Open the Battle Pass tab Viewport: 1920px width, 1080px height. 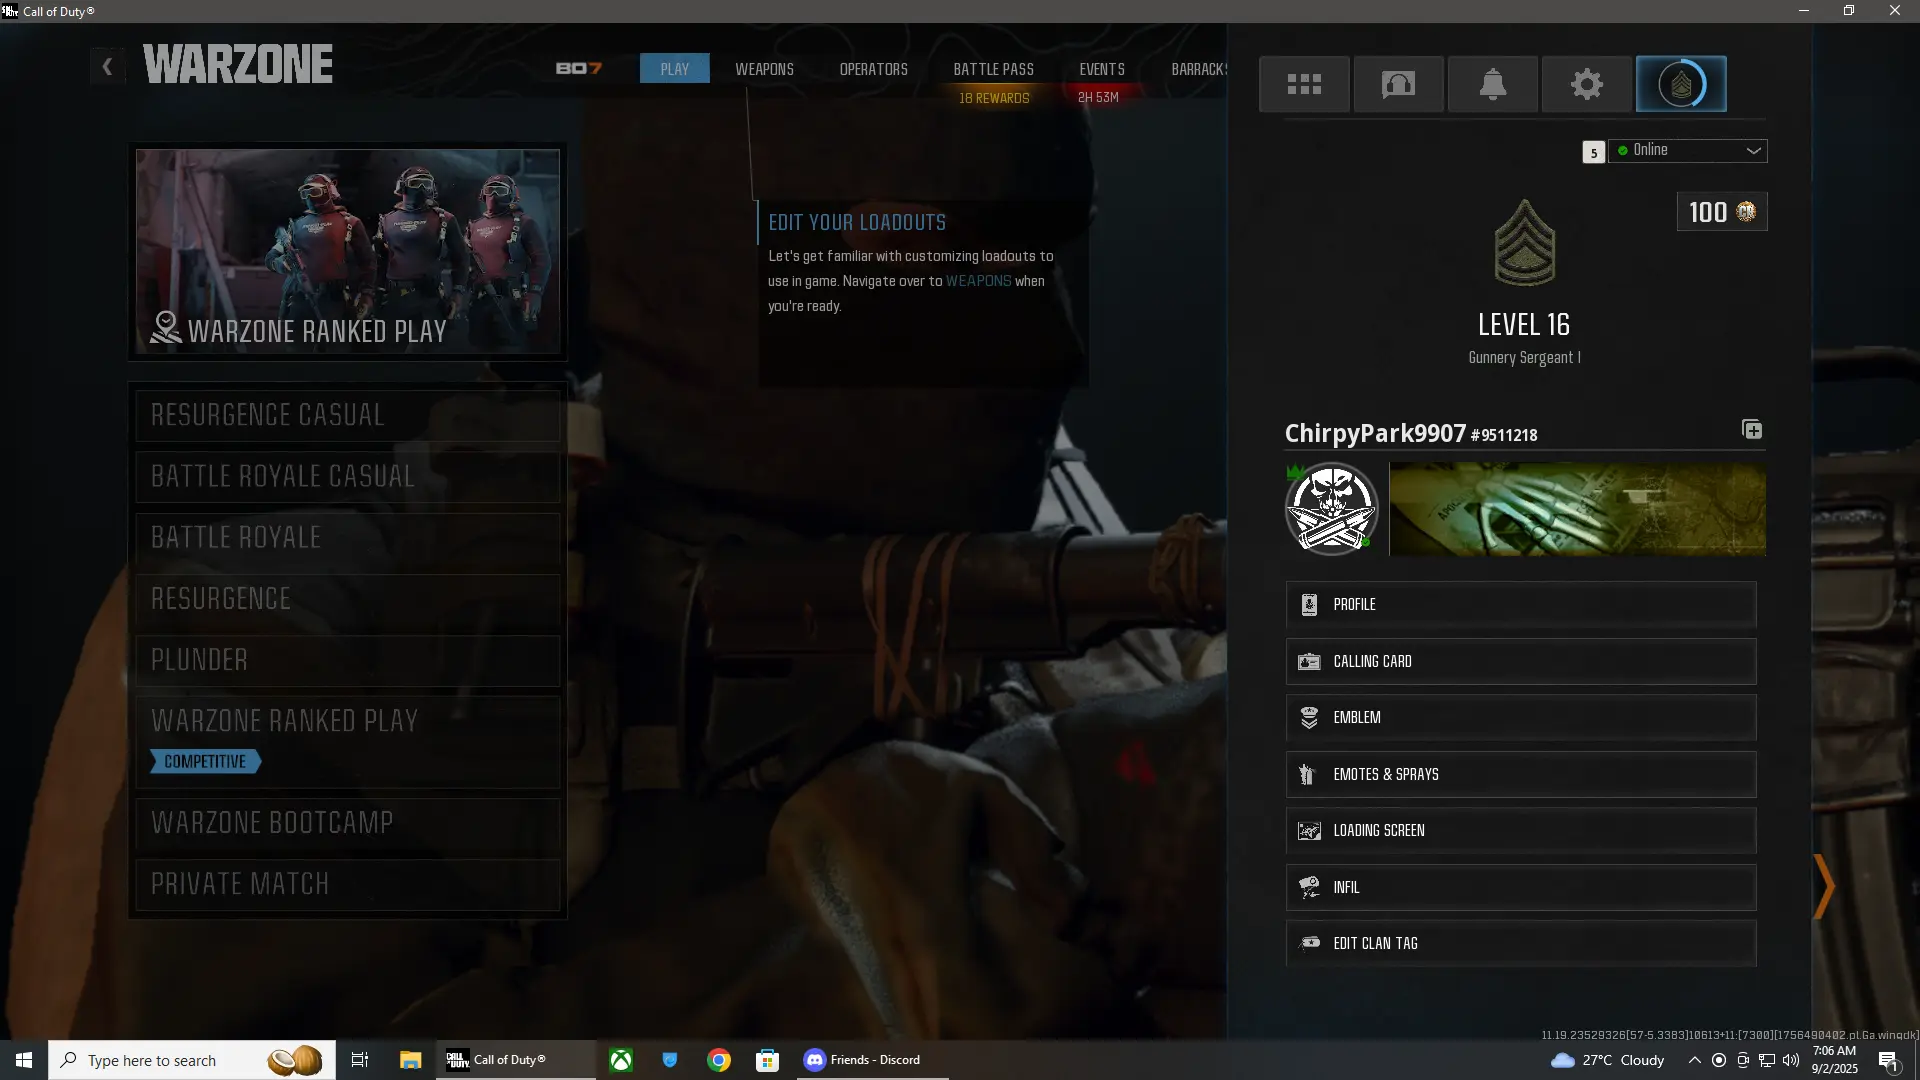(993, 69)
